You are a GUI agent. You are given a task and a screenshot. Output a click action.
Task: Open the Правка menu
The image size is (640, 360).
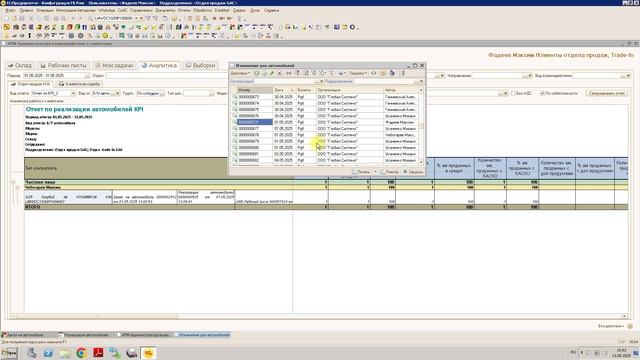[x=26, y=10]
